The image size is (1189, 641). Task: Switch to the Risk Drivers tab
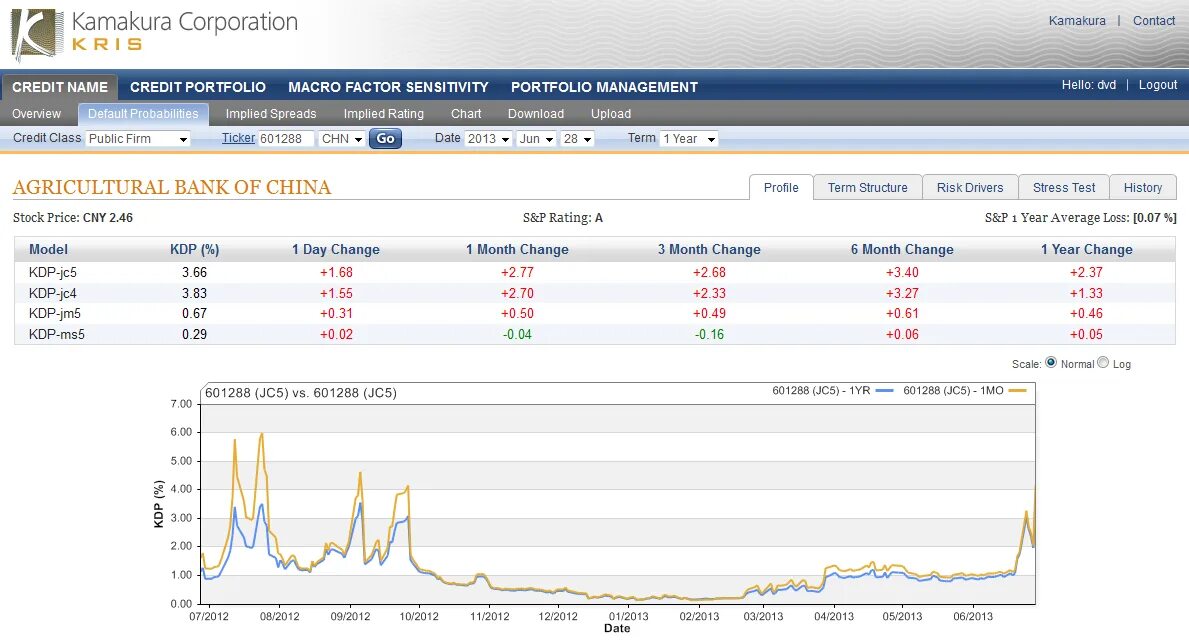point(970,187)
